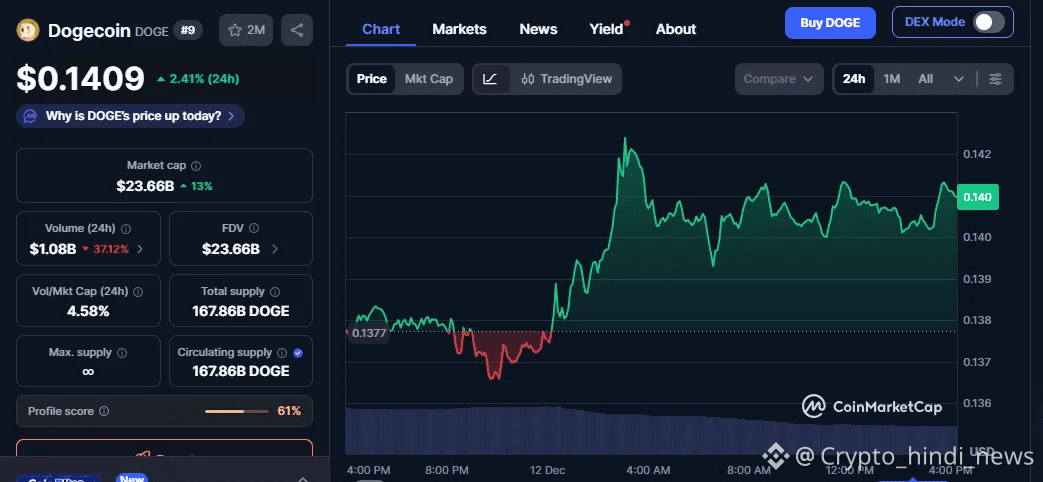Image resolution: width=1043 pixels, height=482 pixels.
Task: Click the share icon next to Dogecoin
Action: pos(297,30)
